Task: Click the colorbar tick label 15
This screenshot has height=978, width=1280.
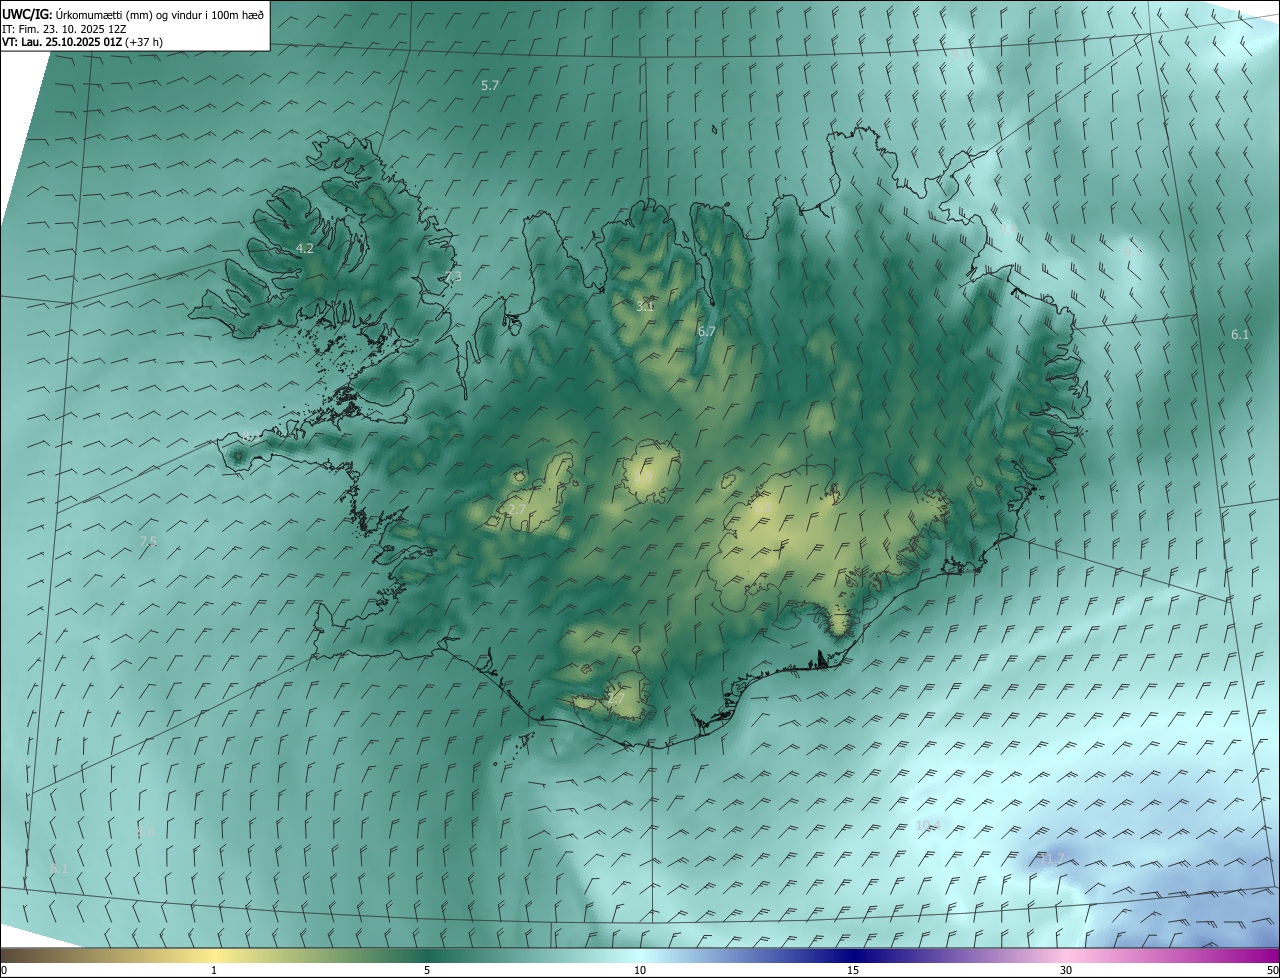Action: (x=853, y=970)
